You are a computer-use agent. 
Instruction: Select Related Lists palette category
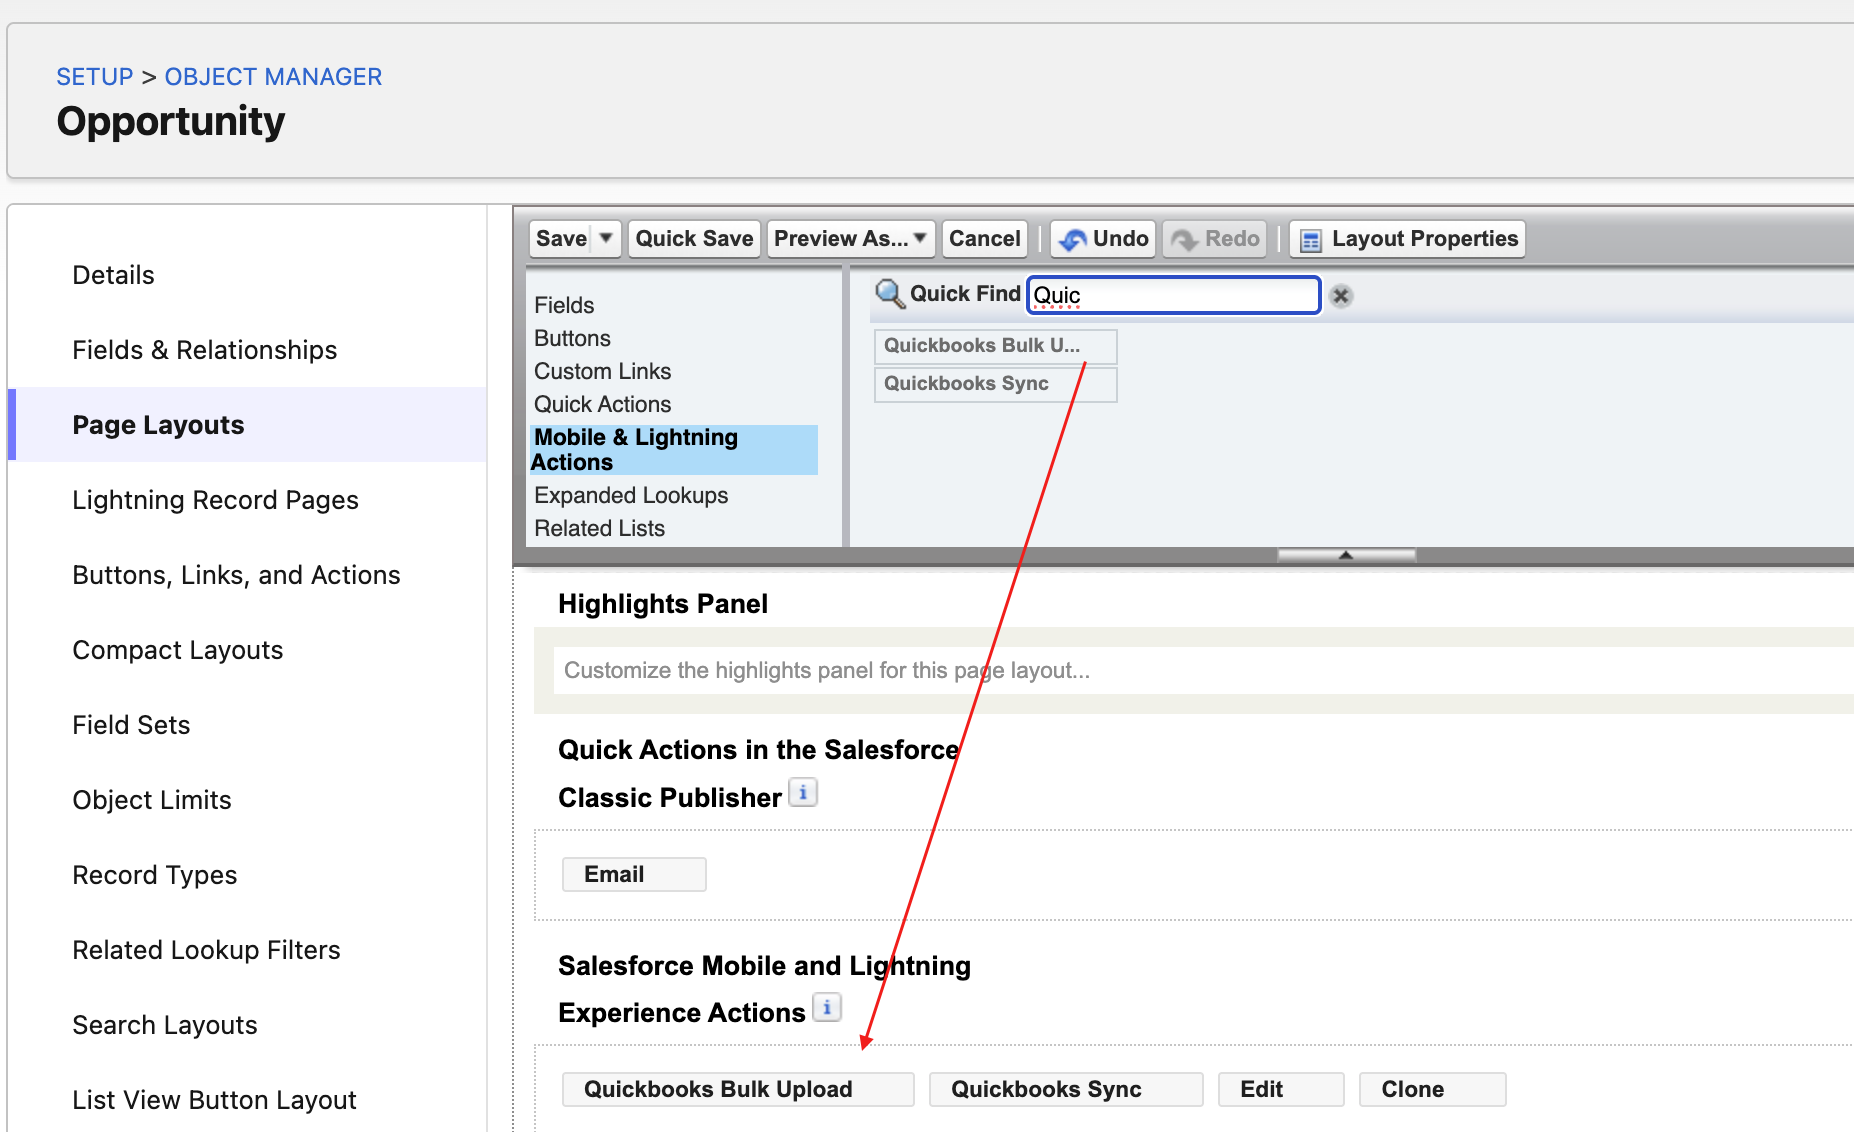pyautogui.click(x=599, y=528)
